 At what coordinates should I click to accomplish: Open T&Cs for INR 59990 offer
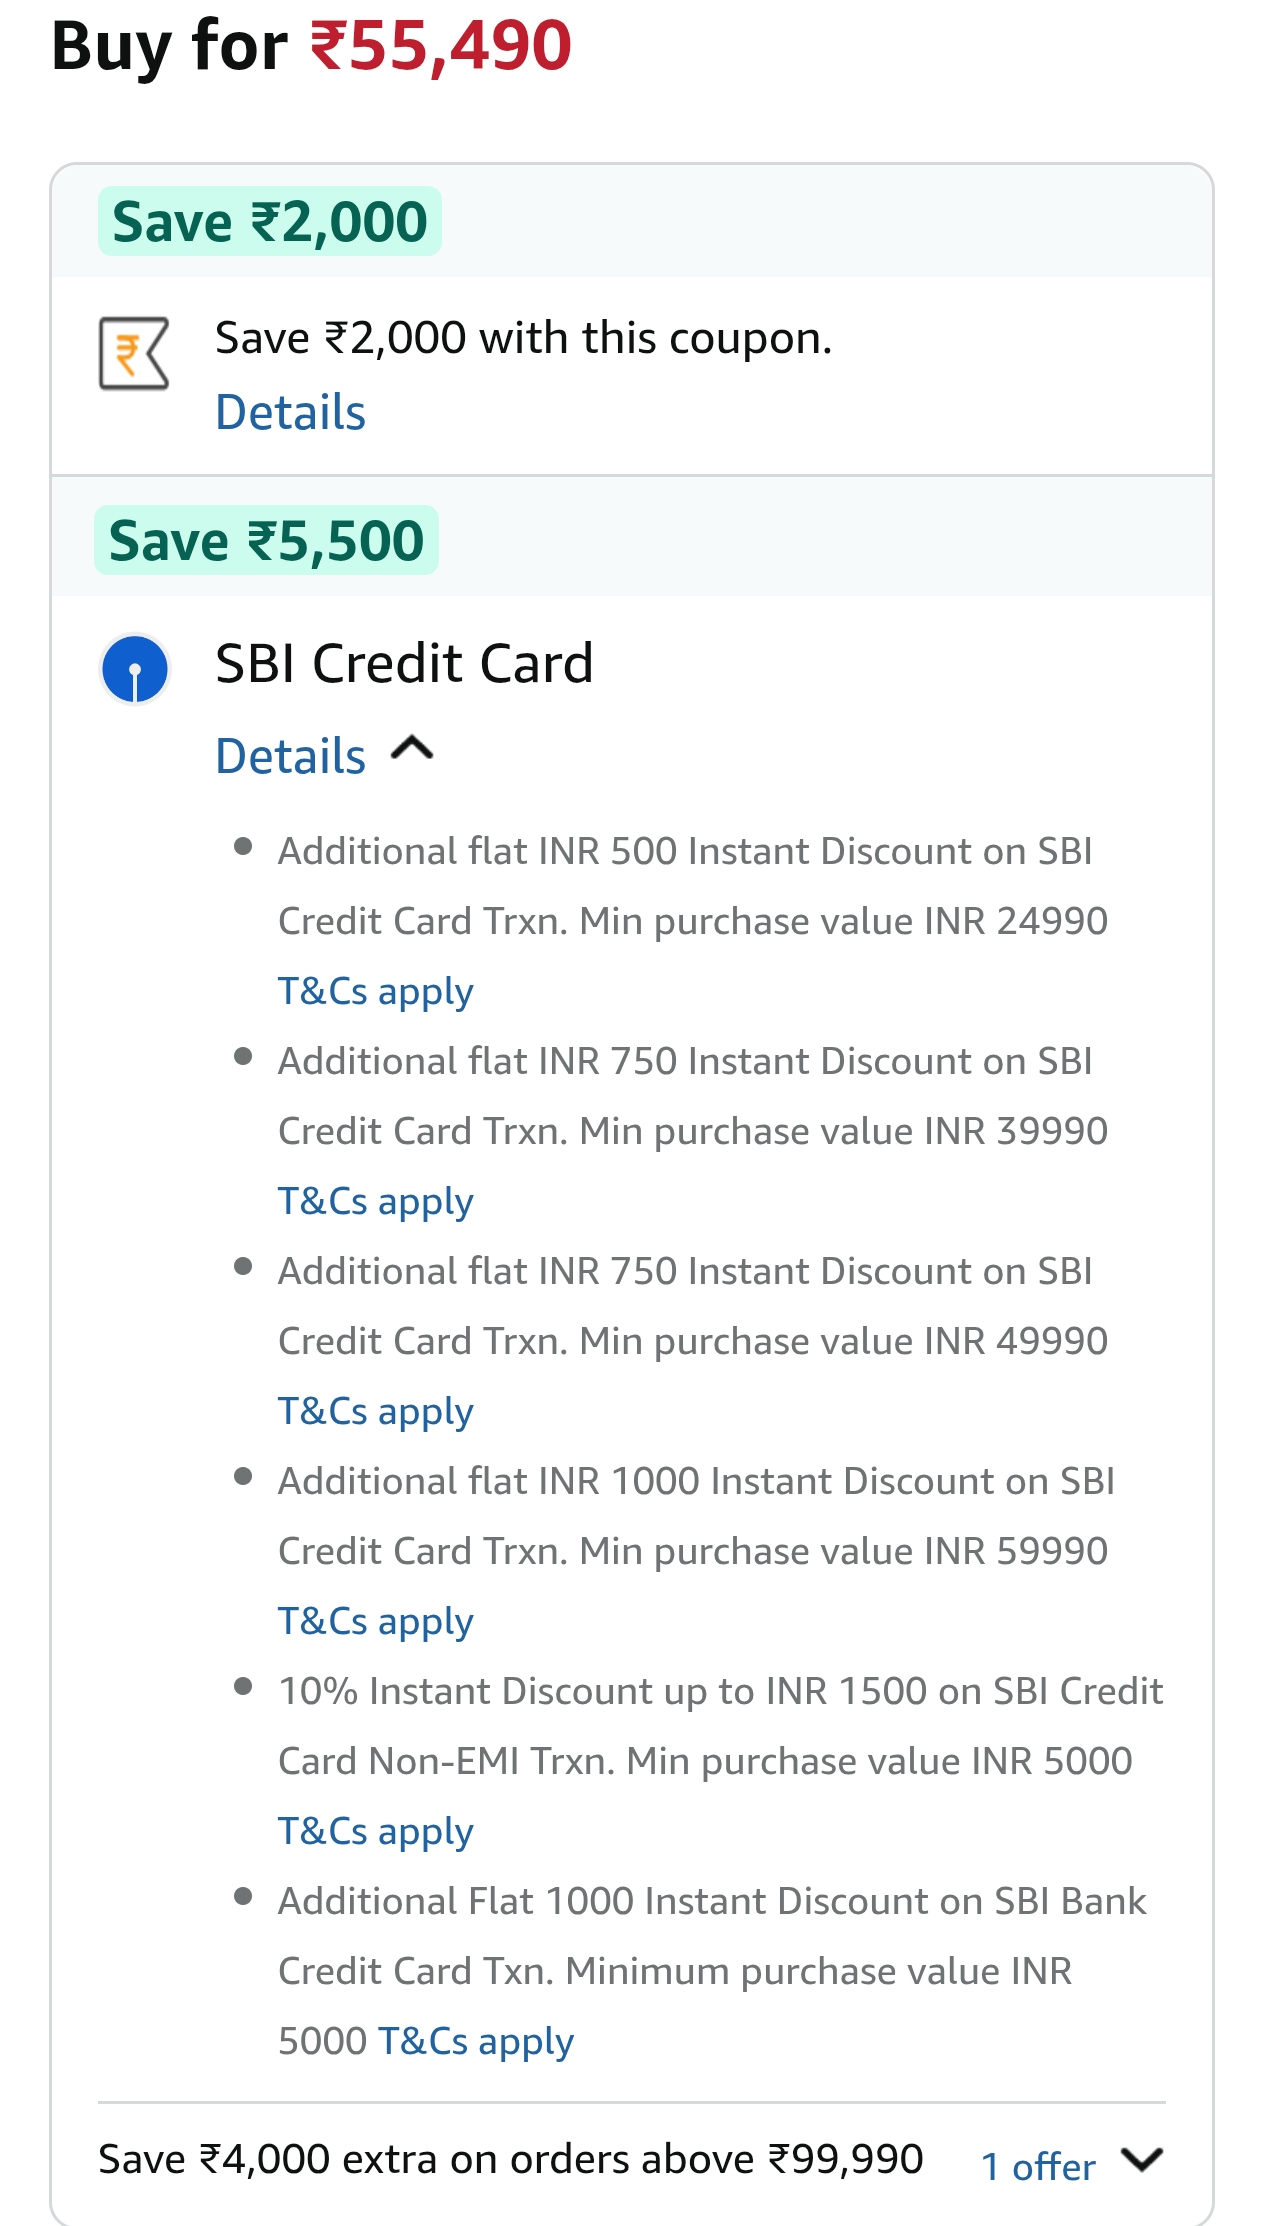click(375, 1622)
